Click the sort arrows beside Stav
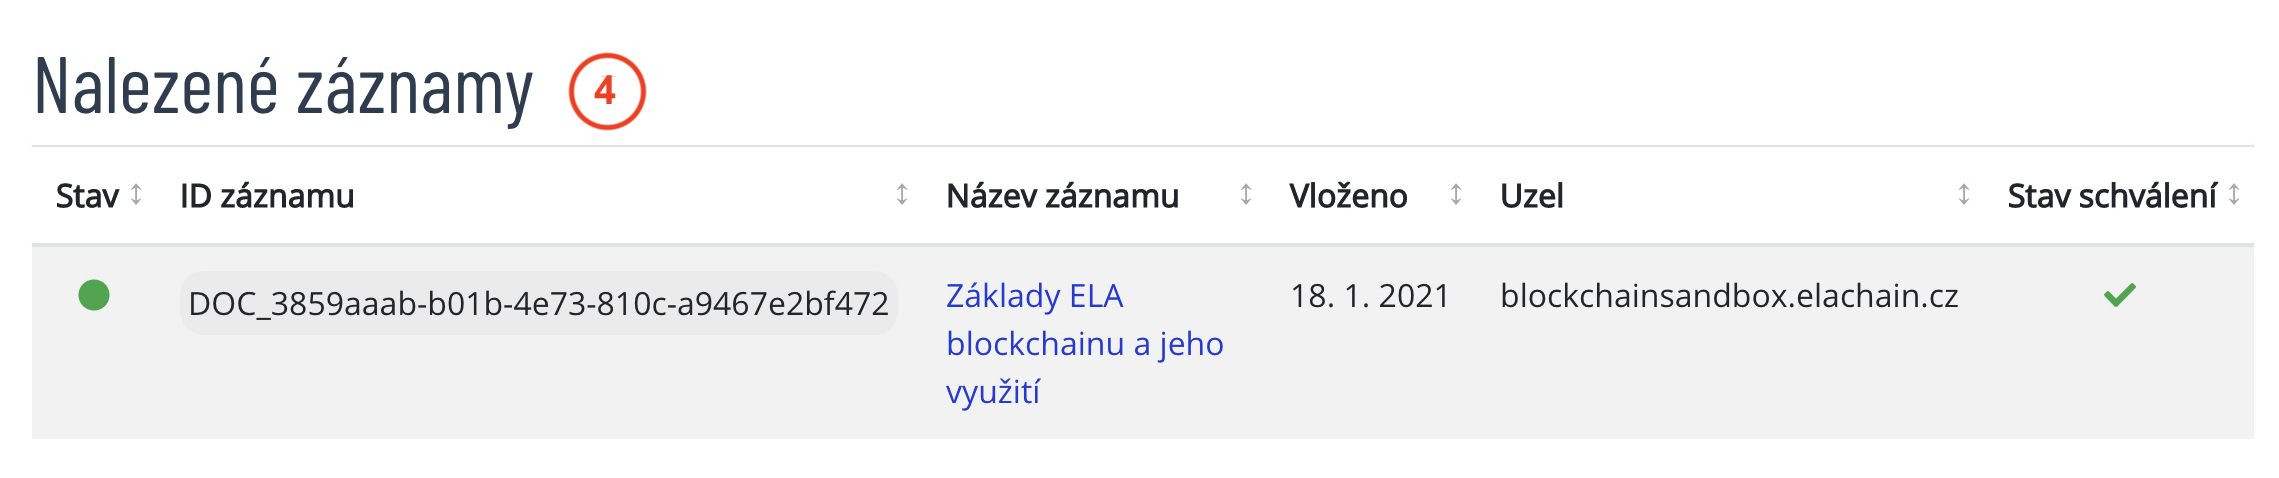 click(136, 195)
